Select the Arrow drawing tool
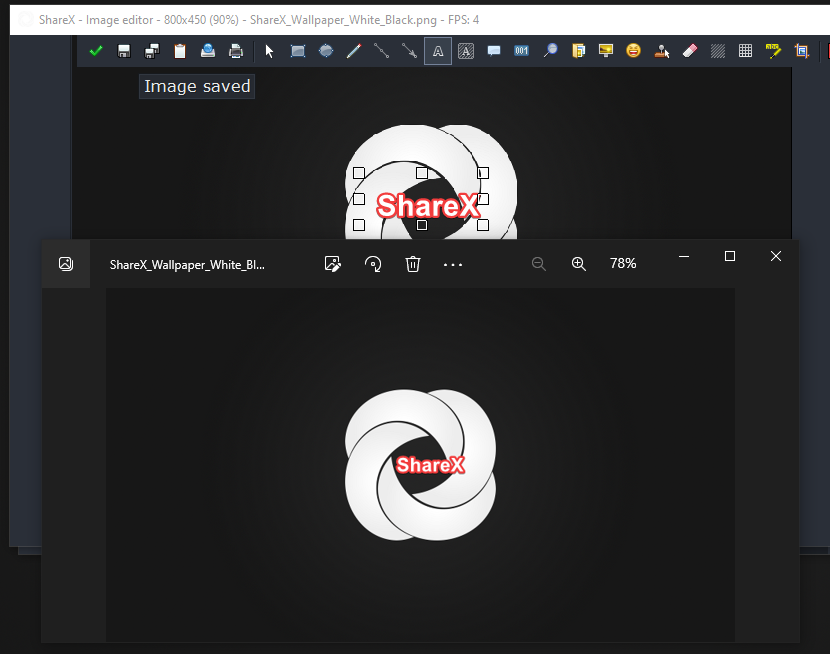830x654 pixels. pyautogui.click(x=409, y=51)
